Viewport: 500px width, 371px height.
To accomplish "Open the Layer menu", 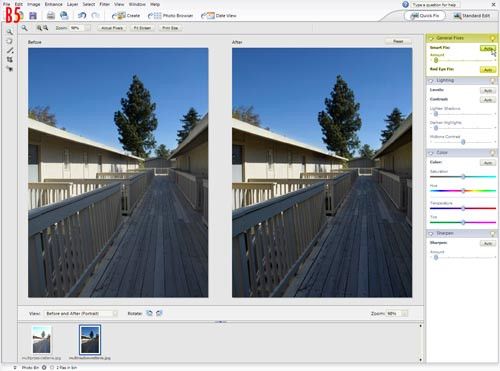I will [72, 4].
